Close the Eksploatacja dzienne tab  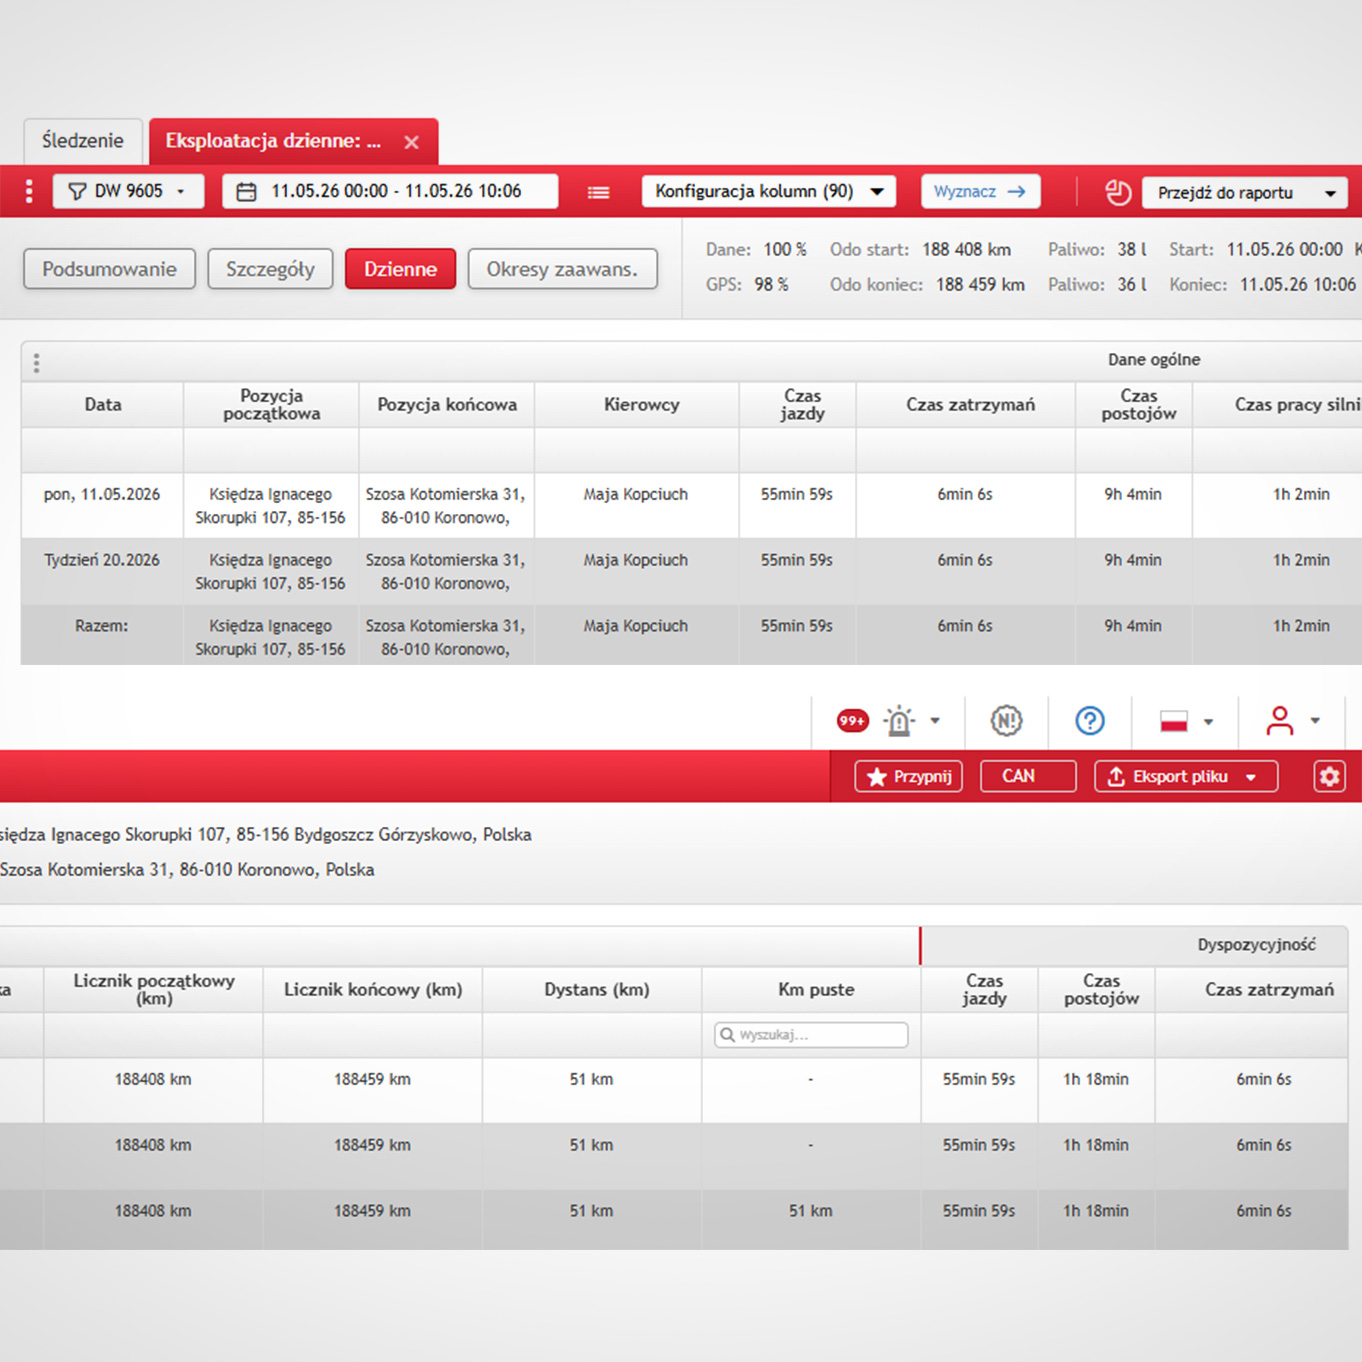coord(411,142)
